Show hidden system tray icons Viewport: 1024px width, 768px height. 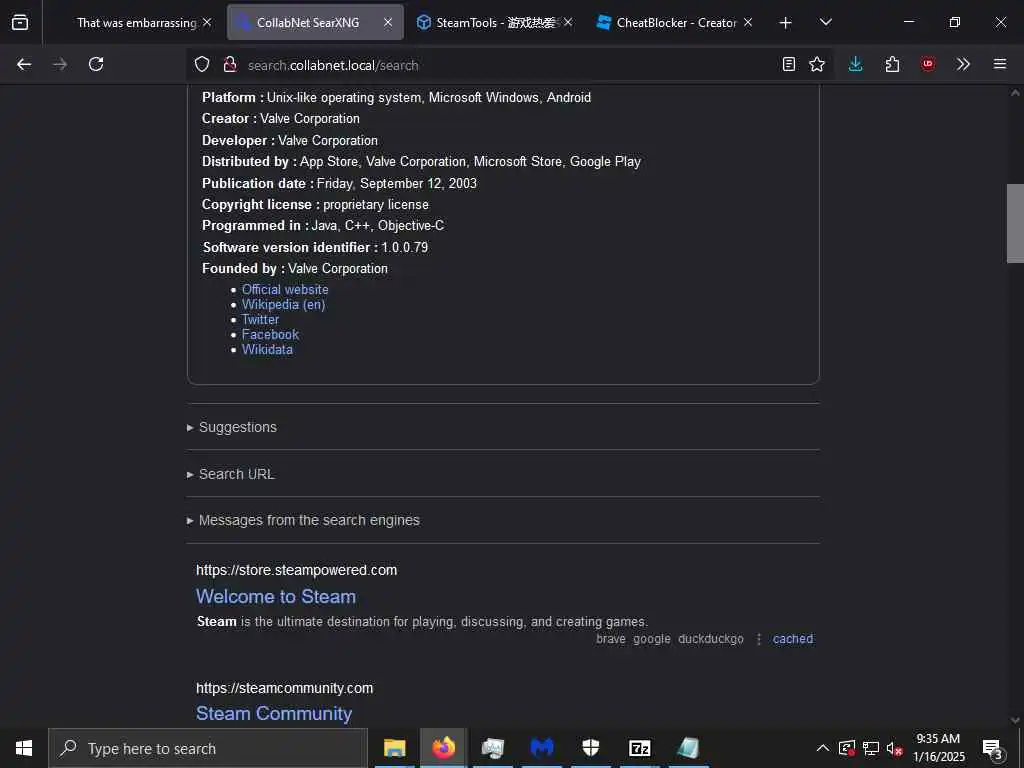(823, 748)
